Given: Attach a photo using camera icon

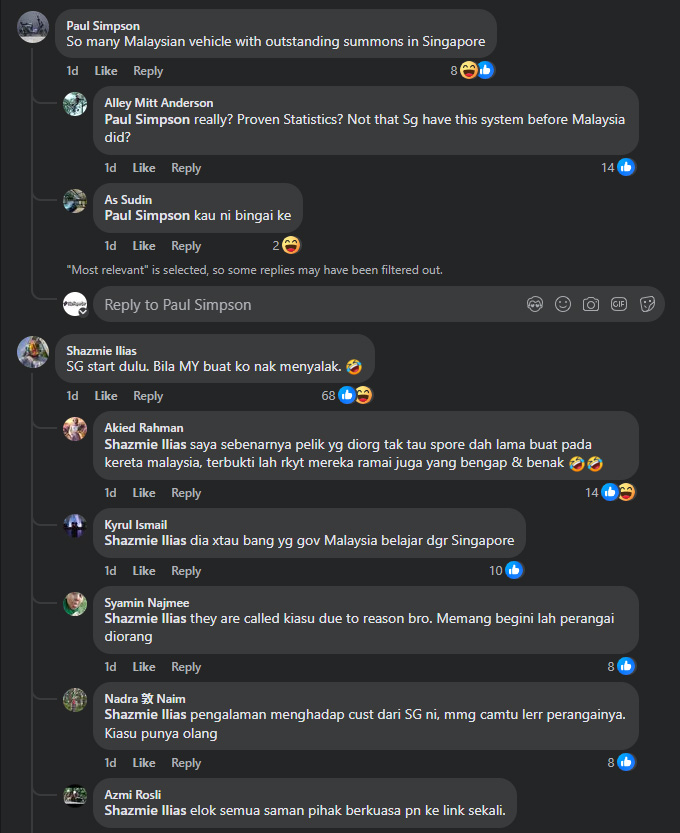Looking at the screenshot, I should pyautogui.click(x=591, y=304).
